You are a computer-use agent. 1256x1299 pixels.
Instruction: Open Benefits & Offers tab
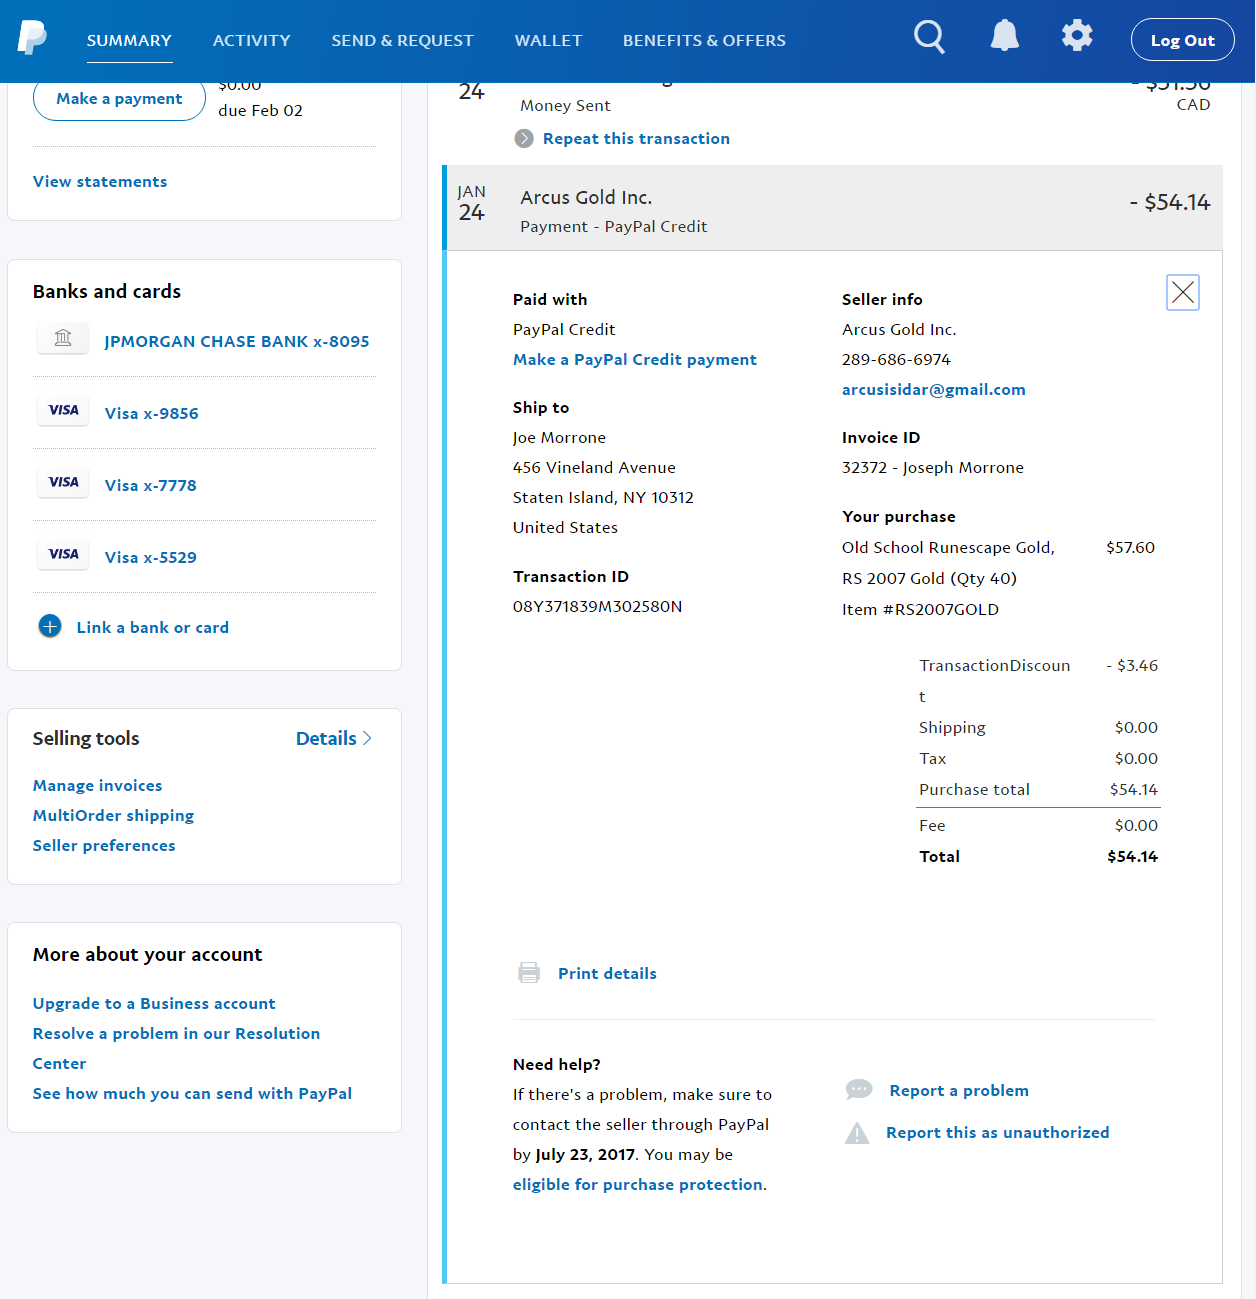pyautogui.click(x=704, y=41)
